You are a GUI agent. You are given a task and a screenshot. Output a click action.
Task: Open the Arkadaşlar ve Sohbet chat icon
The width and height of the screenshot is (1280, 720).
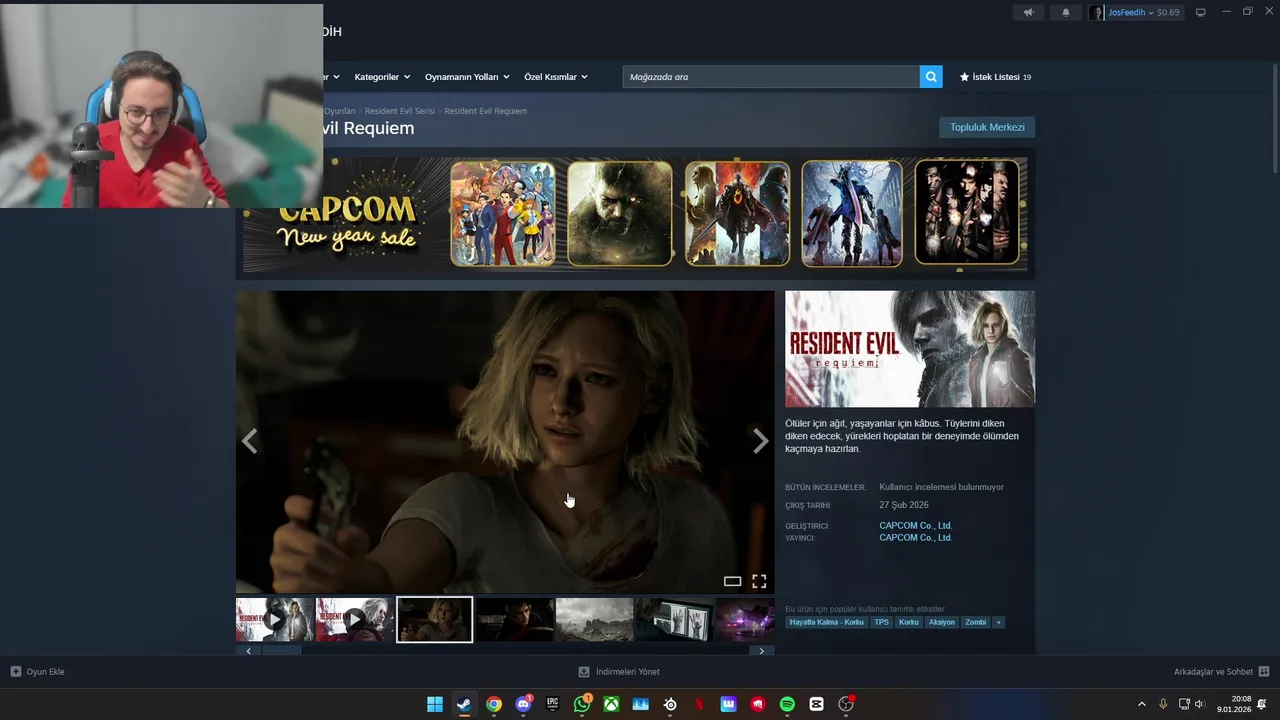point(1264,671)
